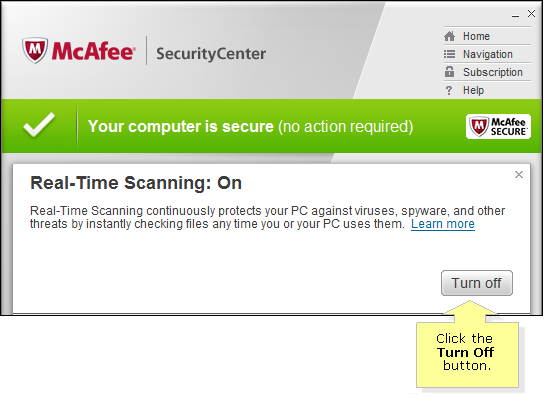This screenshot has height=399, width=546.
Task: Minimize the SecurityCenter window
Action: 515,16
